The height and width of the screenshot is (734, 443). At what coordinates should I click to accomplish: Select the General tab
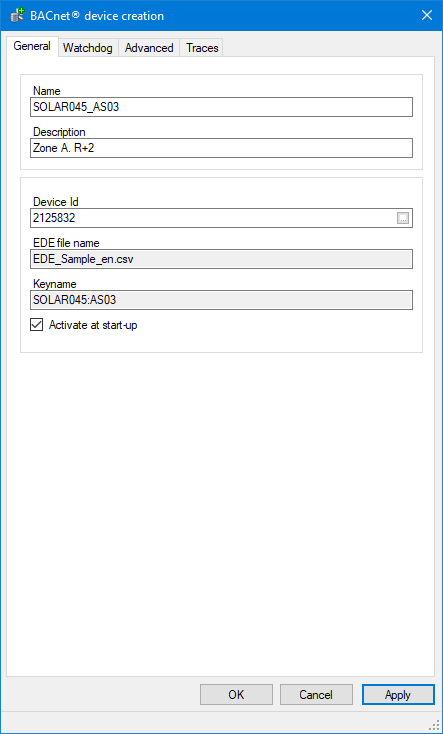32,46
